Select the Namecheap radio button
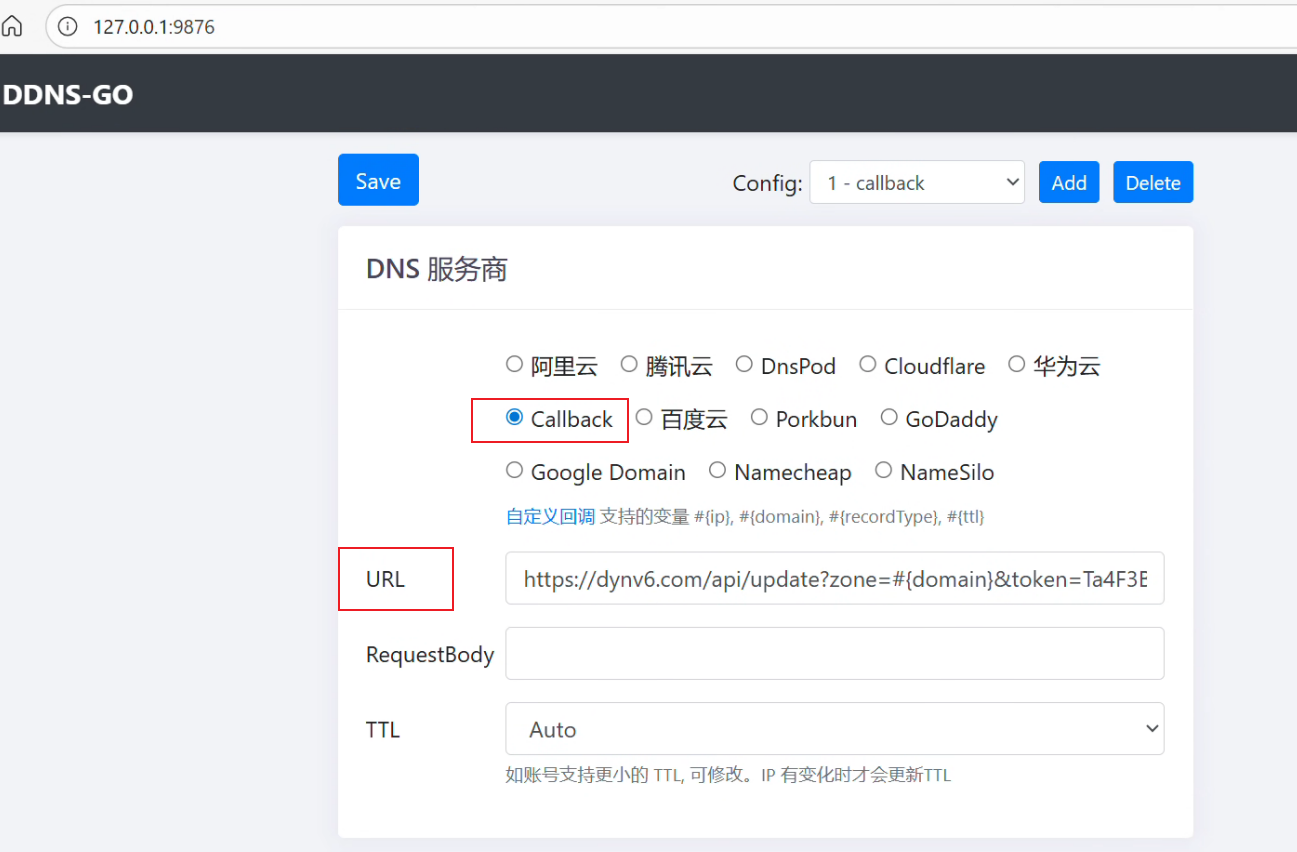Viewport: 1297px width, 852px height. point(717,470)
